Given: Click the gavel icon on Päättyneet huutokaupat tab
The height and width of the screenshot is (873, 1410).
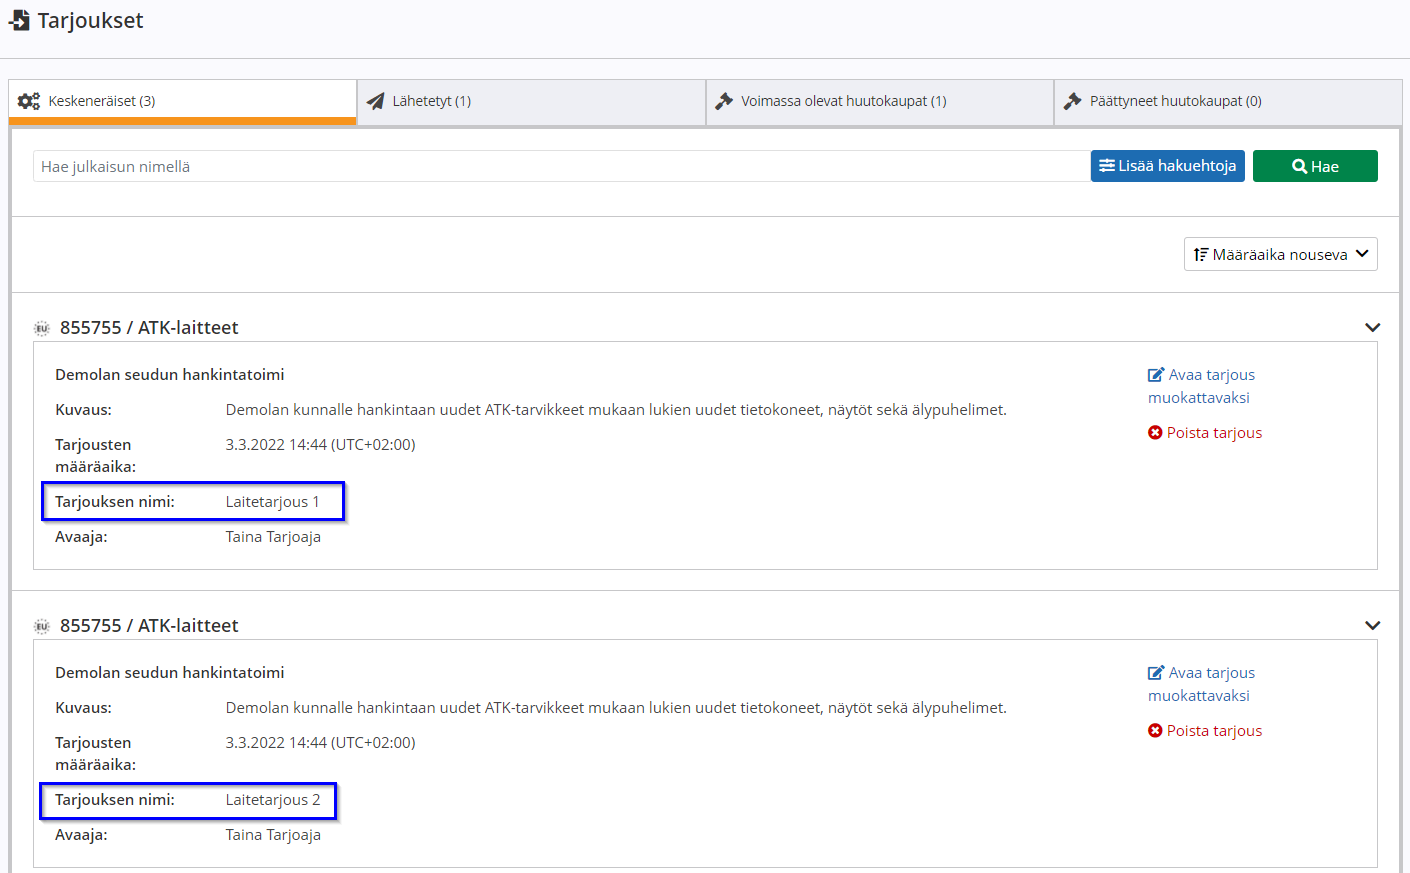Looking at the screenshot, I should [1073, 101].
